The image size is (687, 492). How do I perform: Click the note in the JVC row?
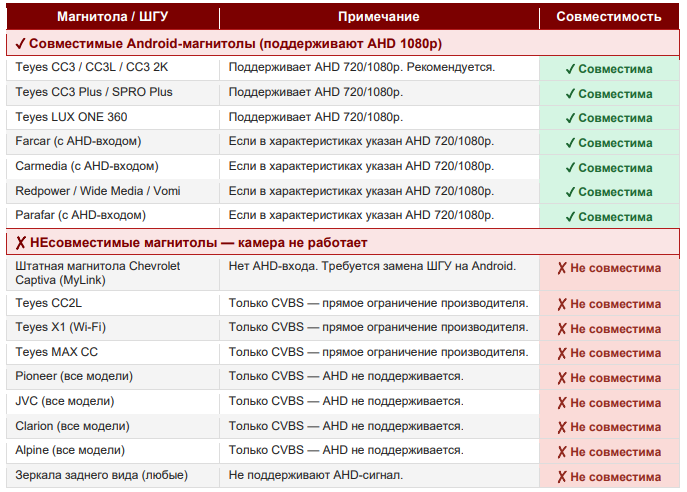pos(346,401)
